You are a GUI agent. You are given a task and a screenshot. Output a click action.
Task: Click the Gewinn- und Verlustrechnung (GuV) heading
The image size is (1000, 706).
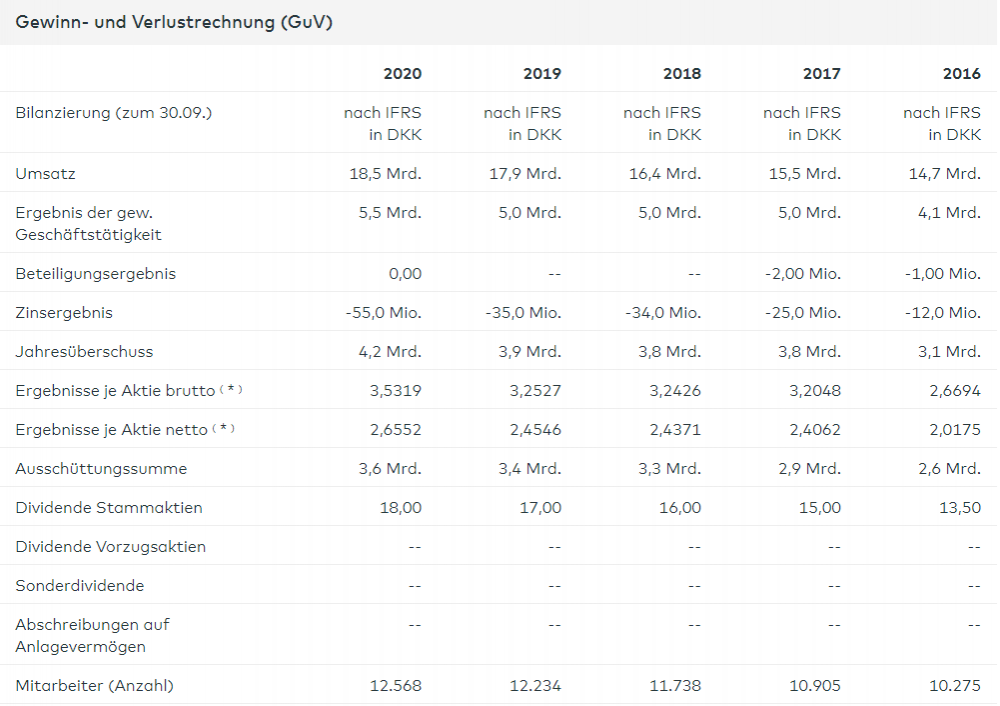point(174,22)
